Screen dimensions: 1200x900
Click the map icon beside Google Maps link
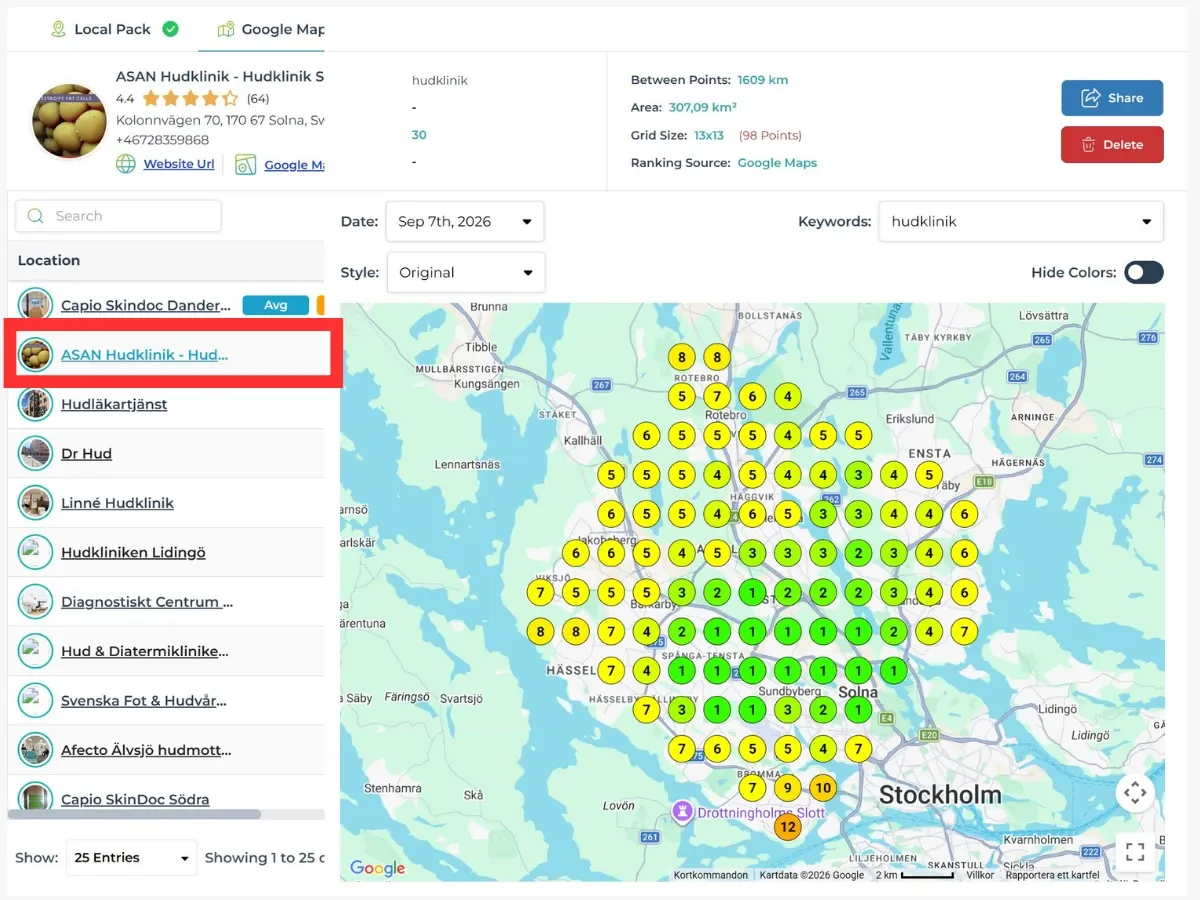(246, 164)
